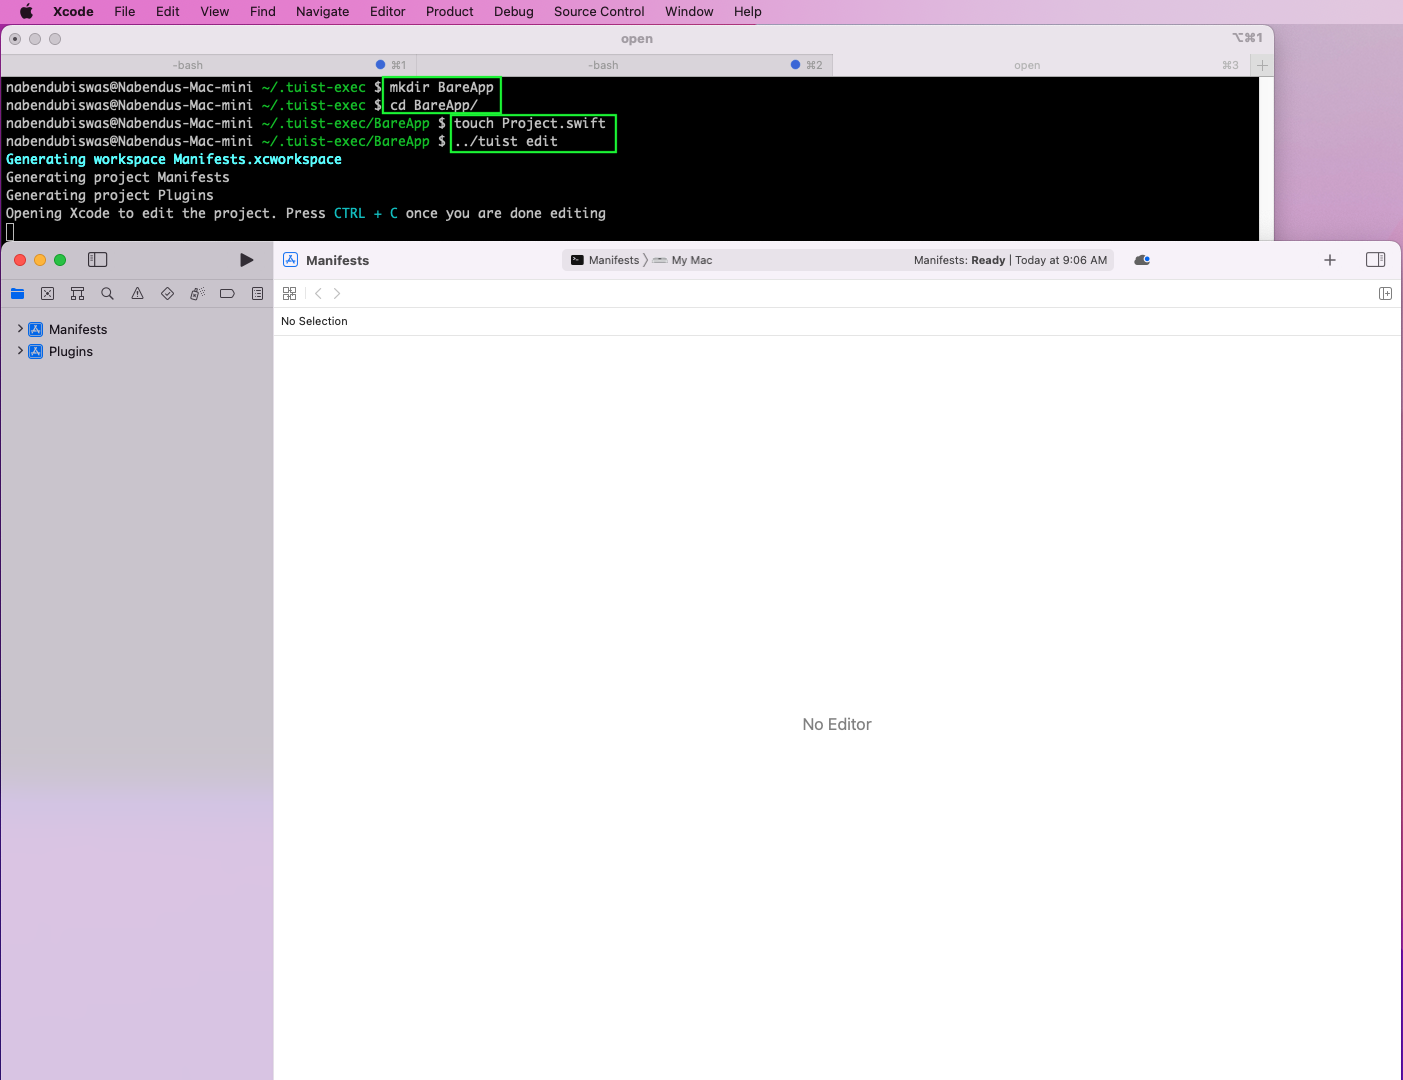
Task: Show the Breakpoint navigator
Action: (x=227, y=294)
